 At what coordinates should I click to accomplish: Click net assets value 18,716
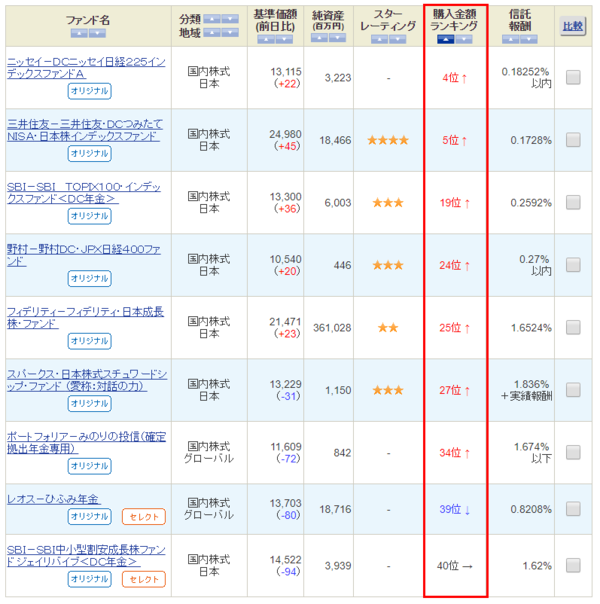click(335, 509)
